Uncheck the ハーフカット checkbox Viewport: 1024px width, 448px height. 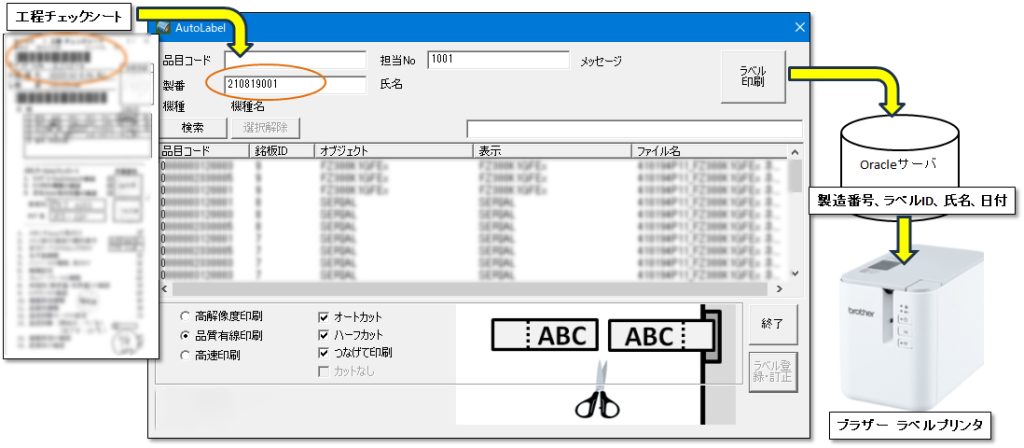pos(323,335)
